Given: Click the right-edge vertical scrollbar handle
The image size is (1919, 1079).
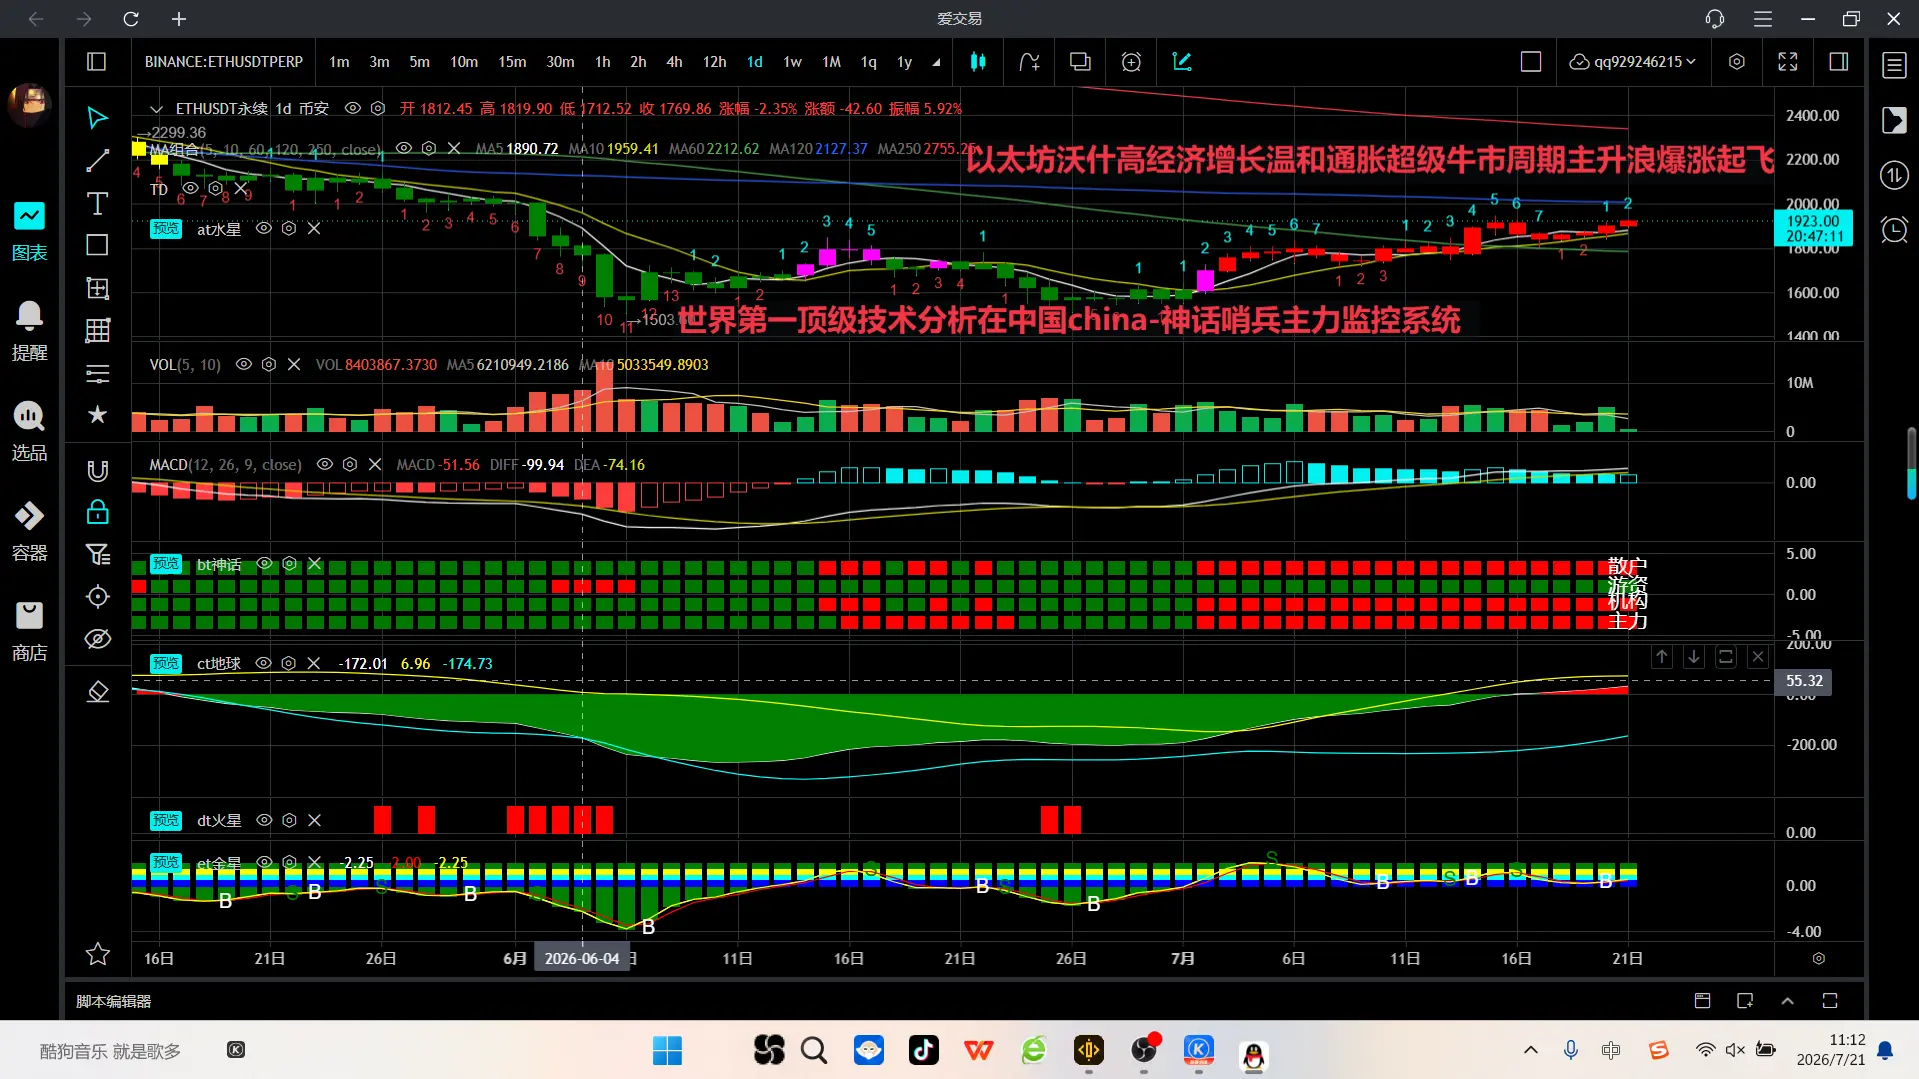Looking at the screenshot, I should pos(1911,463).
